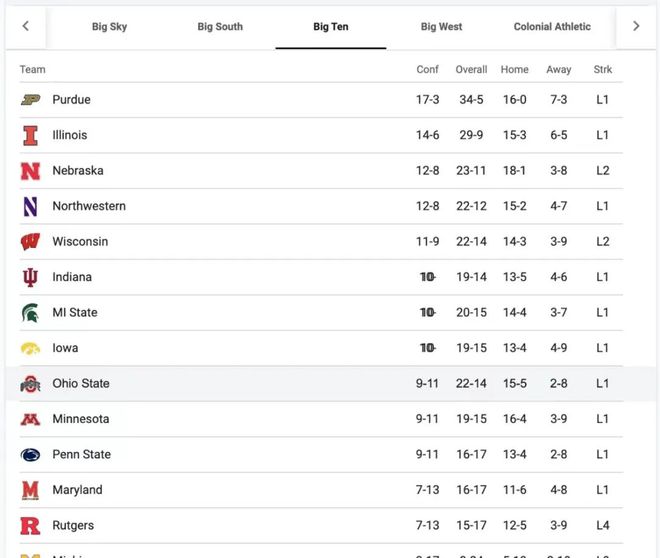The height and width of the screenshot is (558, 660).
Task: Open the Maryland team link
Action: pos(77,490)
